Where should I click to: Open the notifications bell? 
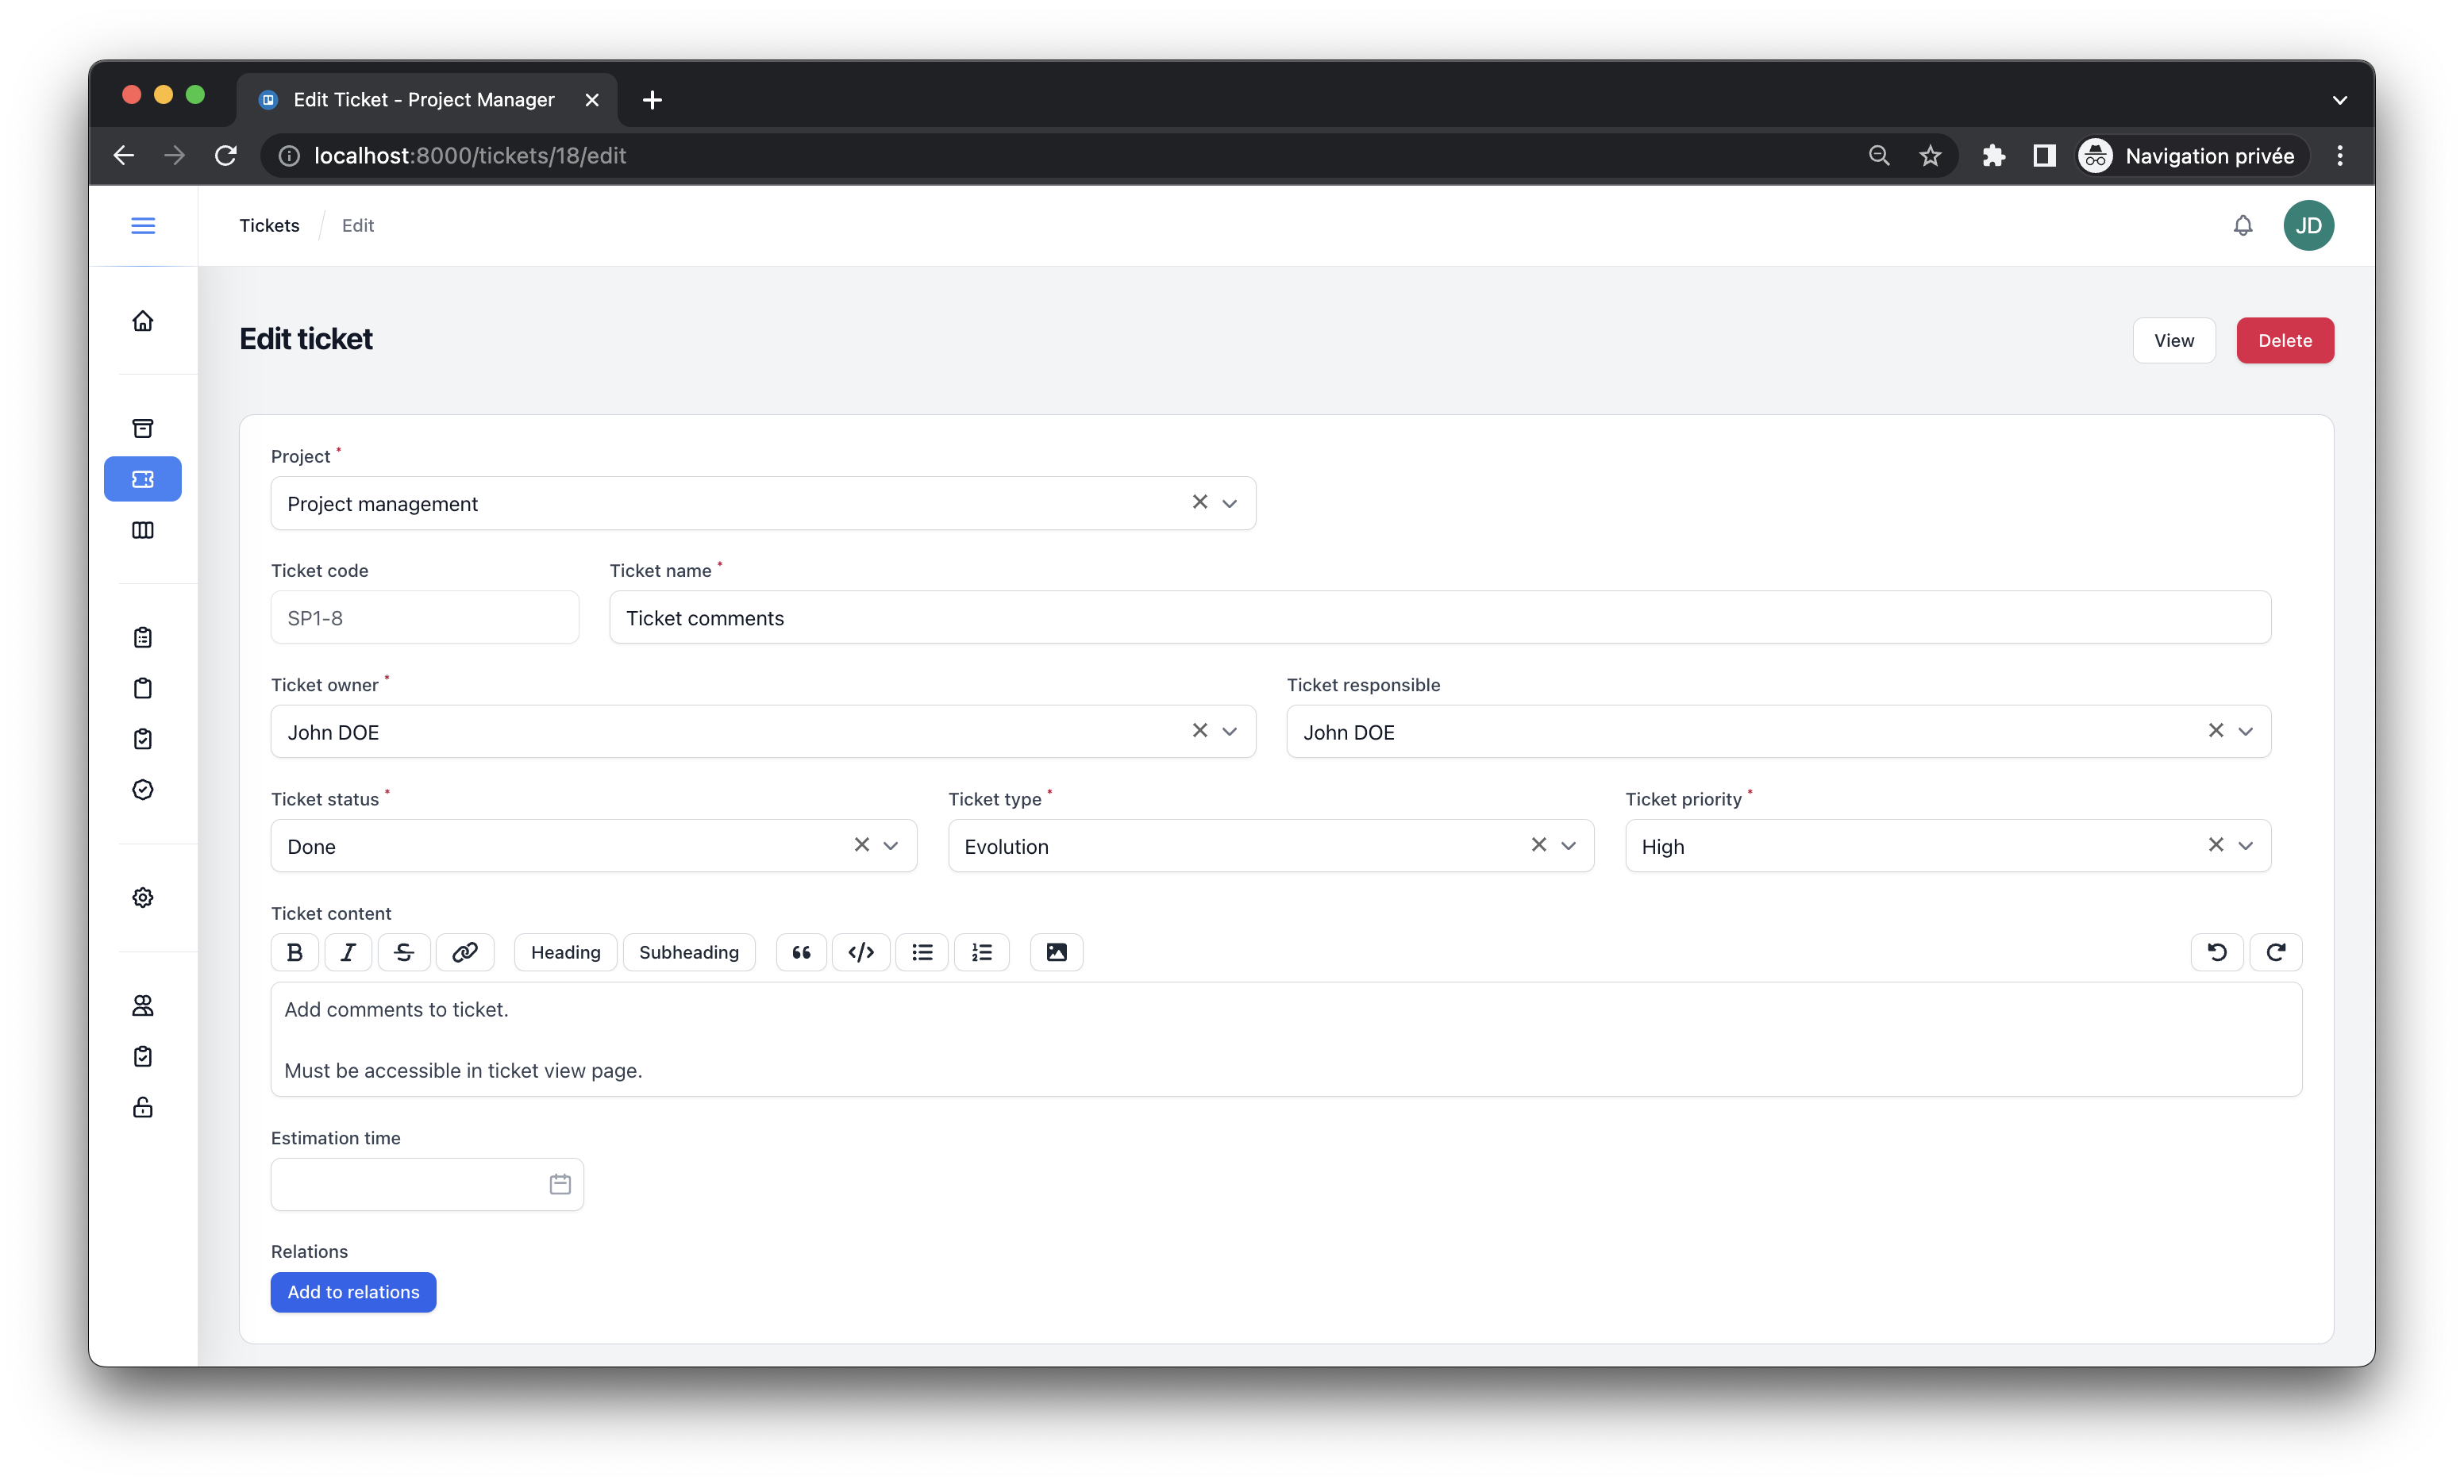[x=2243, y=225]
